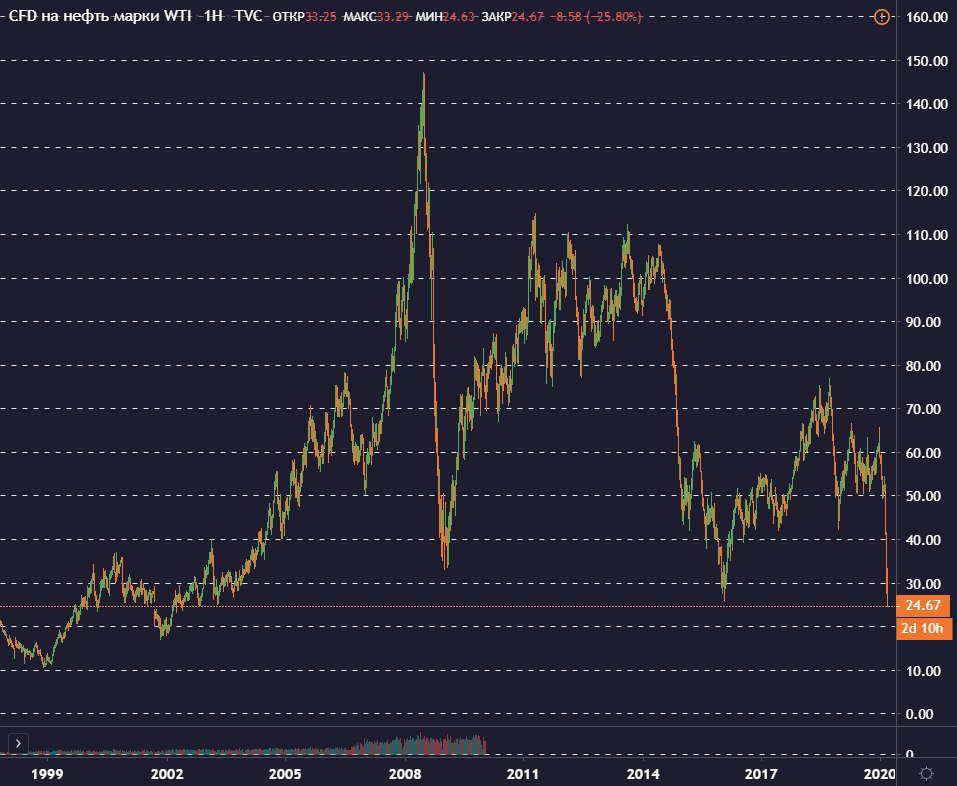Expand the indicator legend arrow button

point(18,743)
